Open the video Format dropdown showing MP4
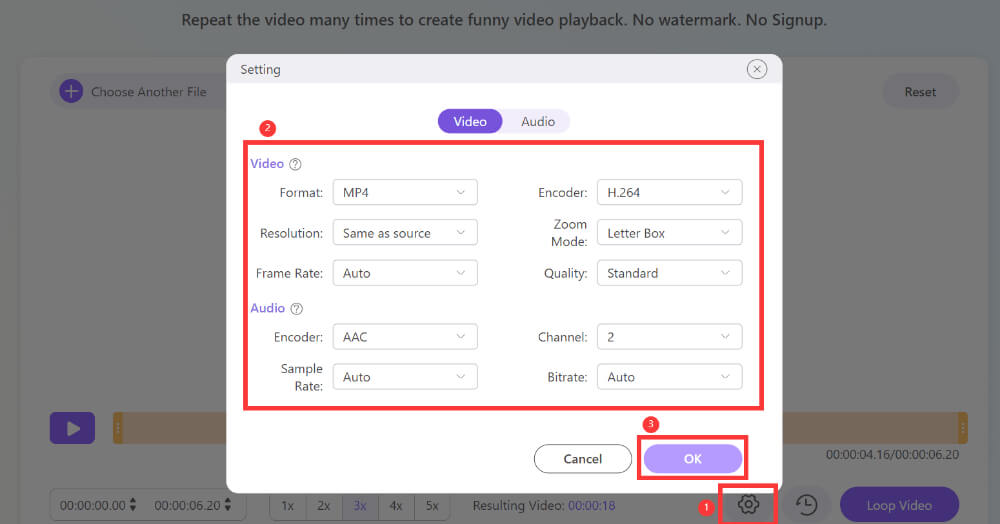 point(404,192)
